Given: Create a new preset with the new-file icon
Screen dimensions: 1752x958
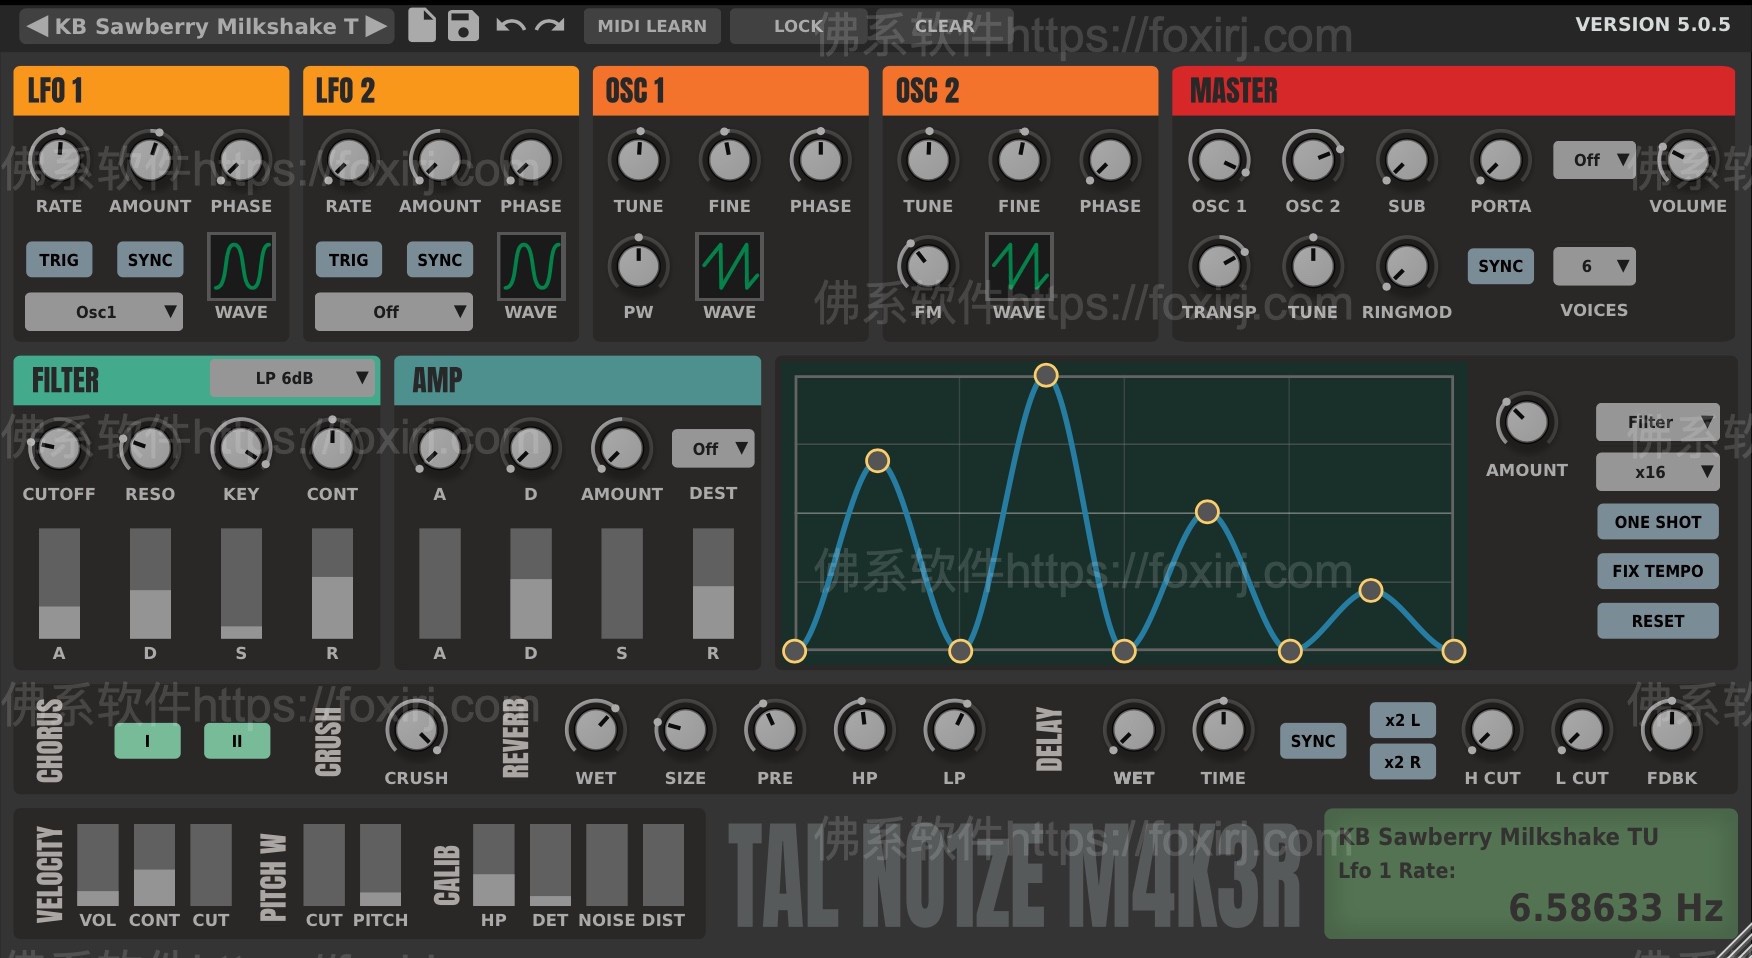Looking at the screenshot, I should click(x=421, y=26).
